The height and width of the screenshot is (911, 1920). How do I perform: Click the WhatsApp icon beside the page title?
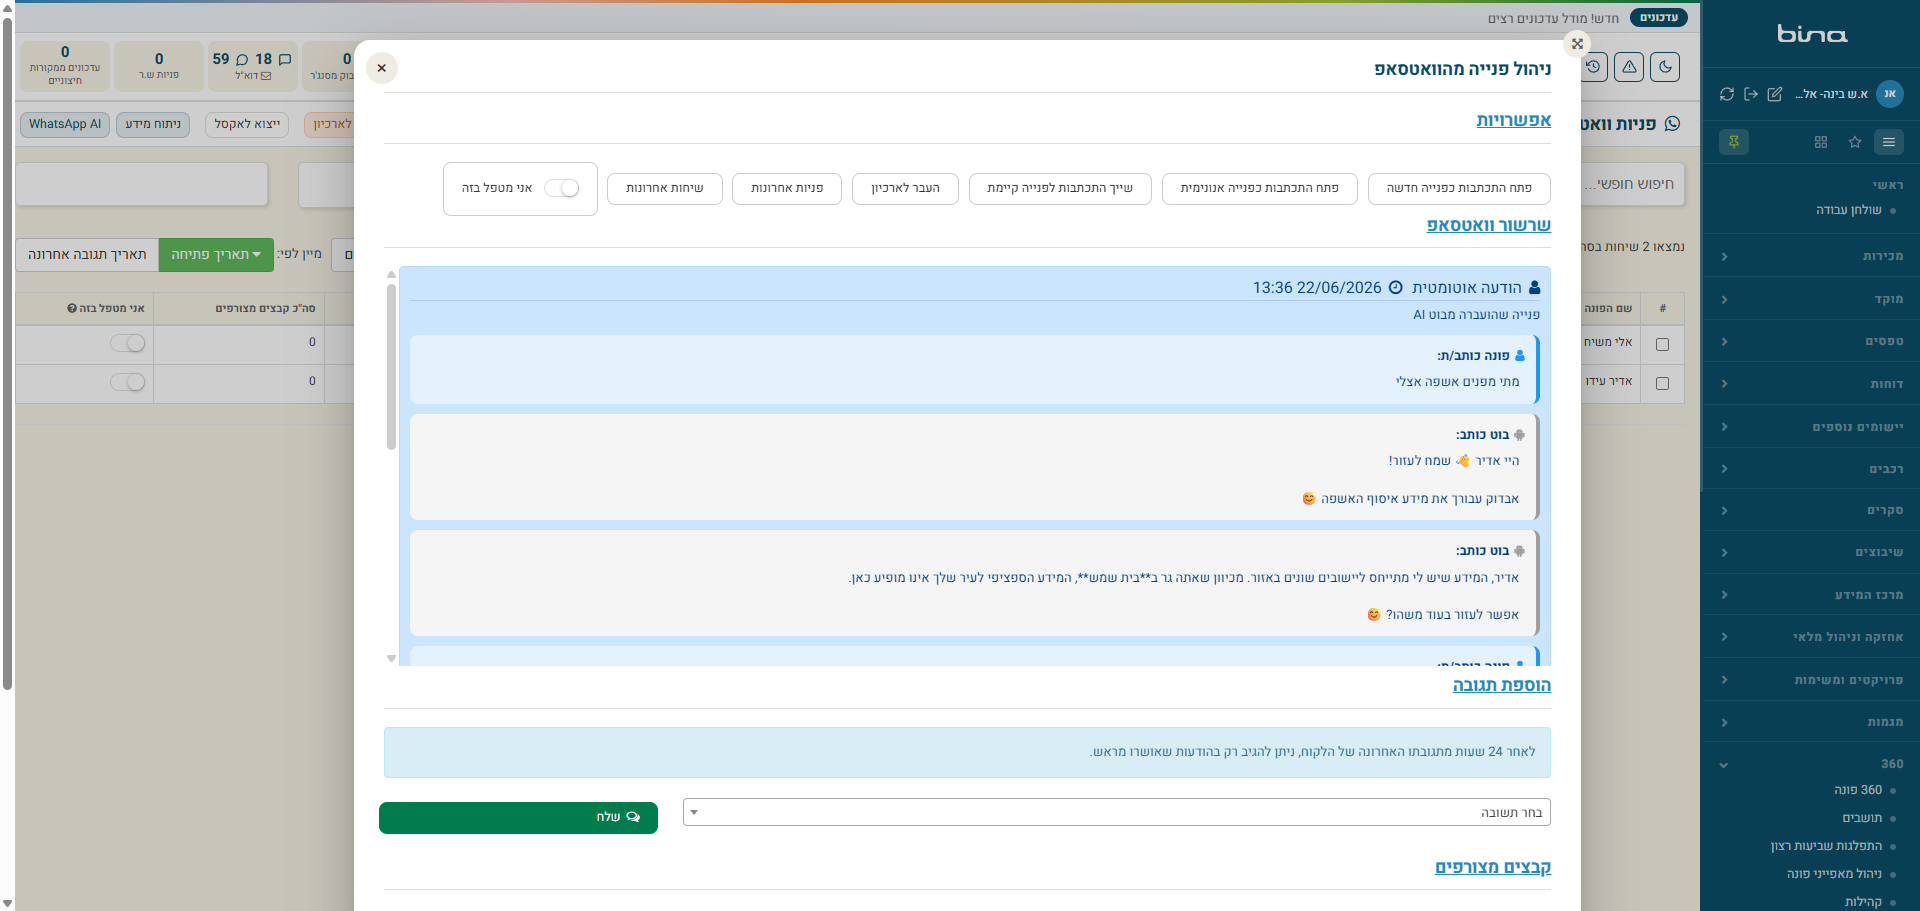(x=1672, y=124)
